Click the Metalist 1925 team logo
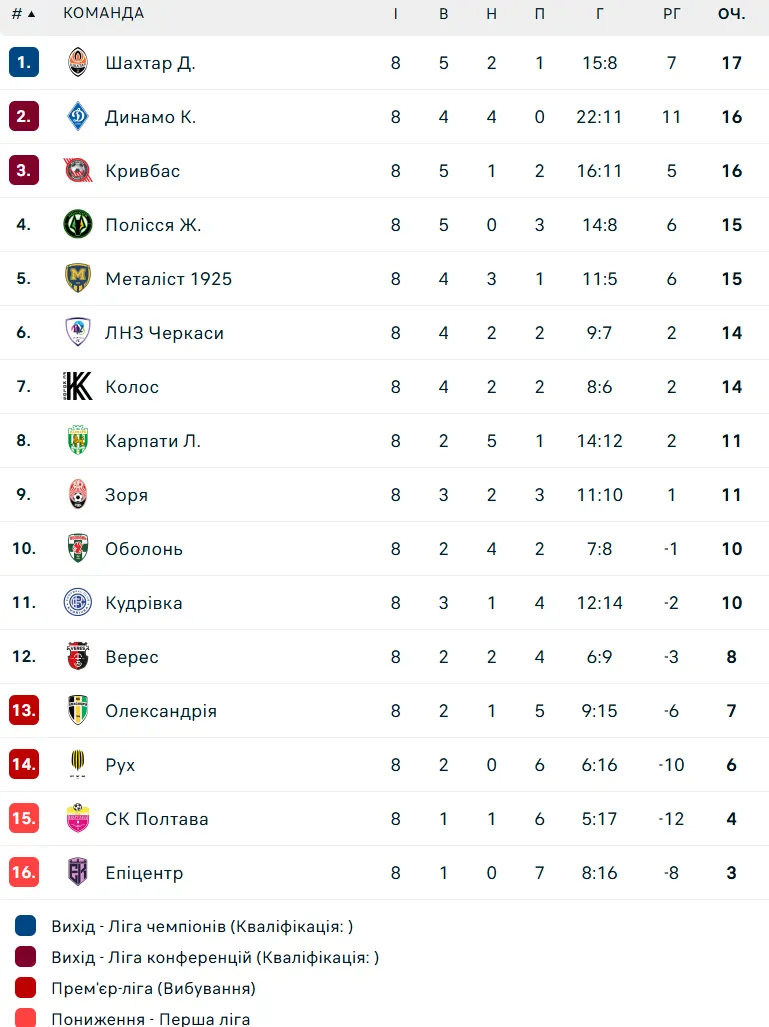The height and width of the screenshot is (1027, 769). [x=78, y=279]
